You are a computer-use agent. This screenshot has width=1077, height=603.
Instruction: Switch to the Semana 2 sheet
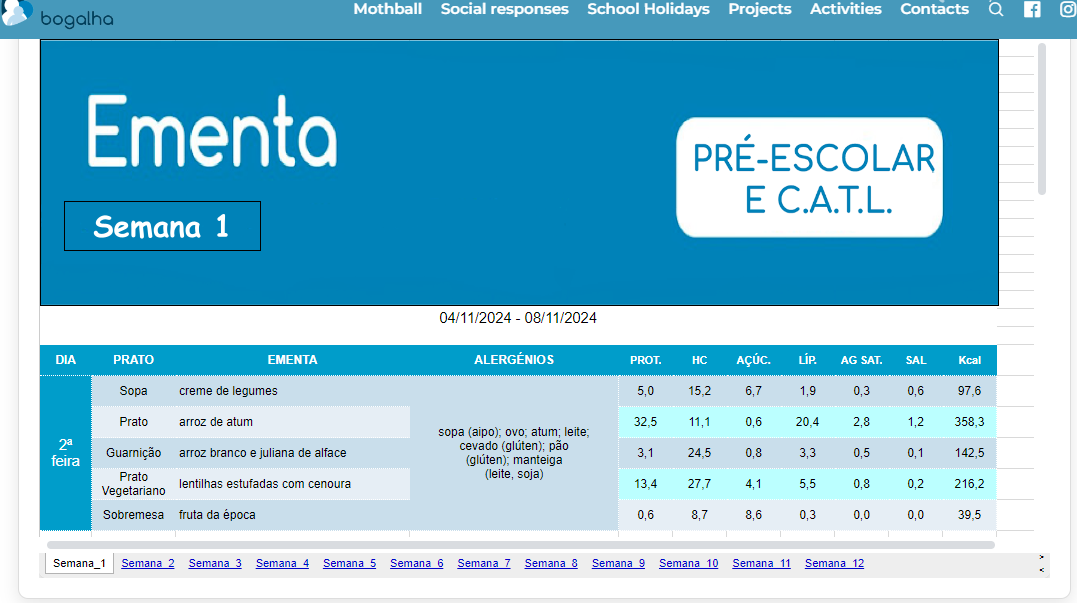(x=148, y=564)
